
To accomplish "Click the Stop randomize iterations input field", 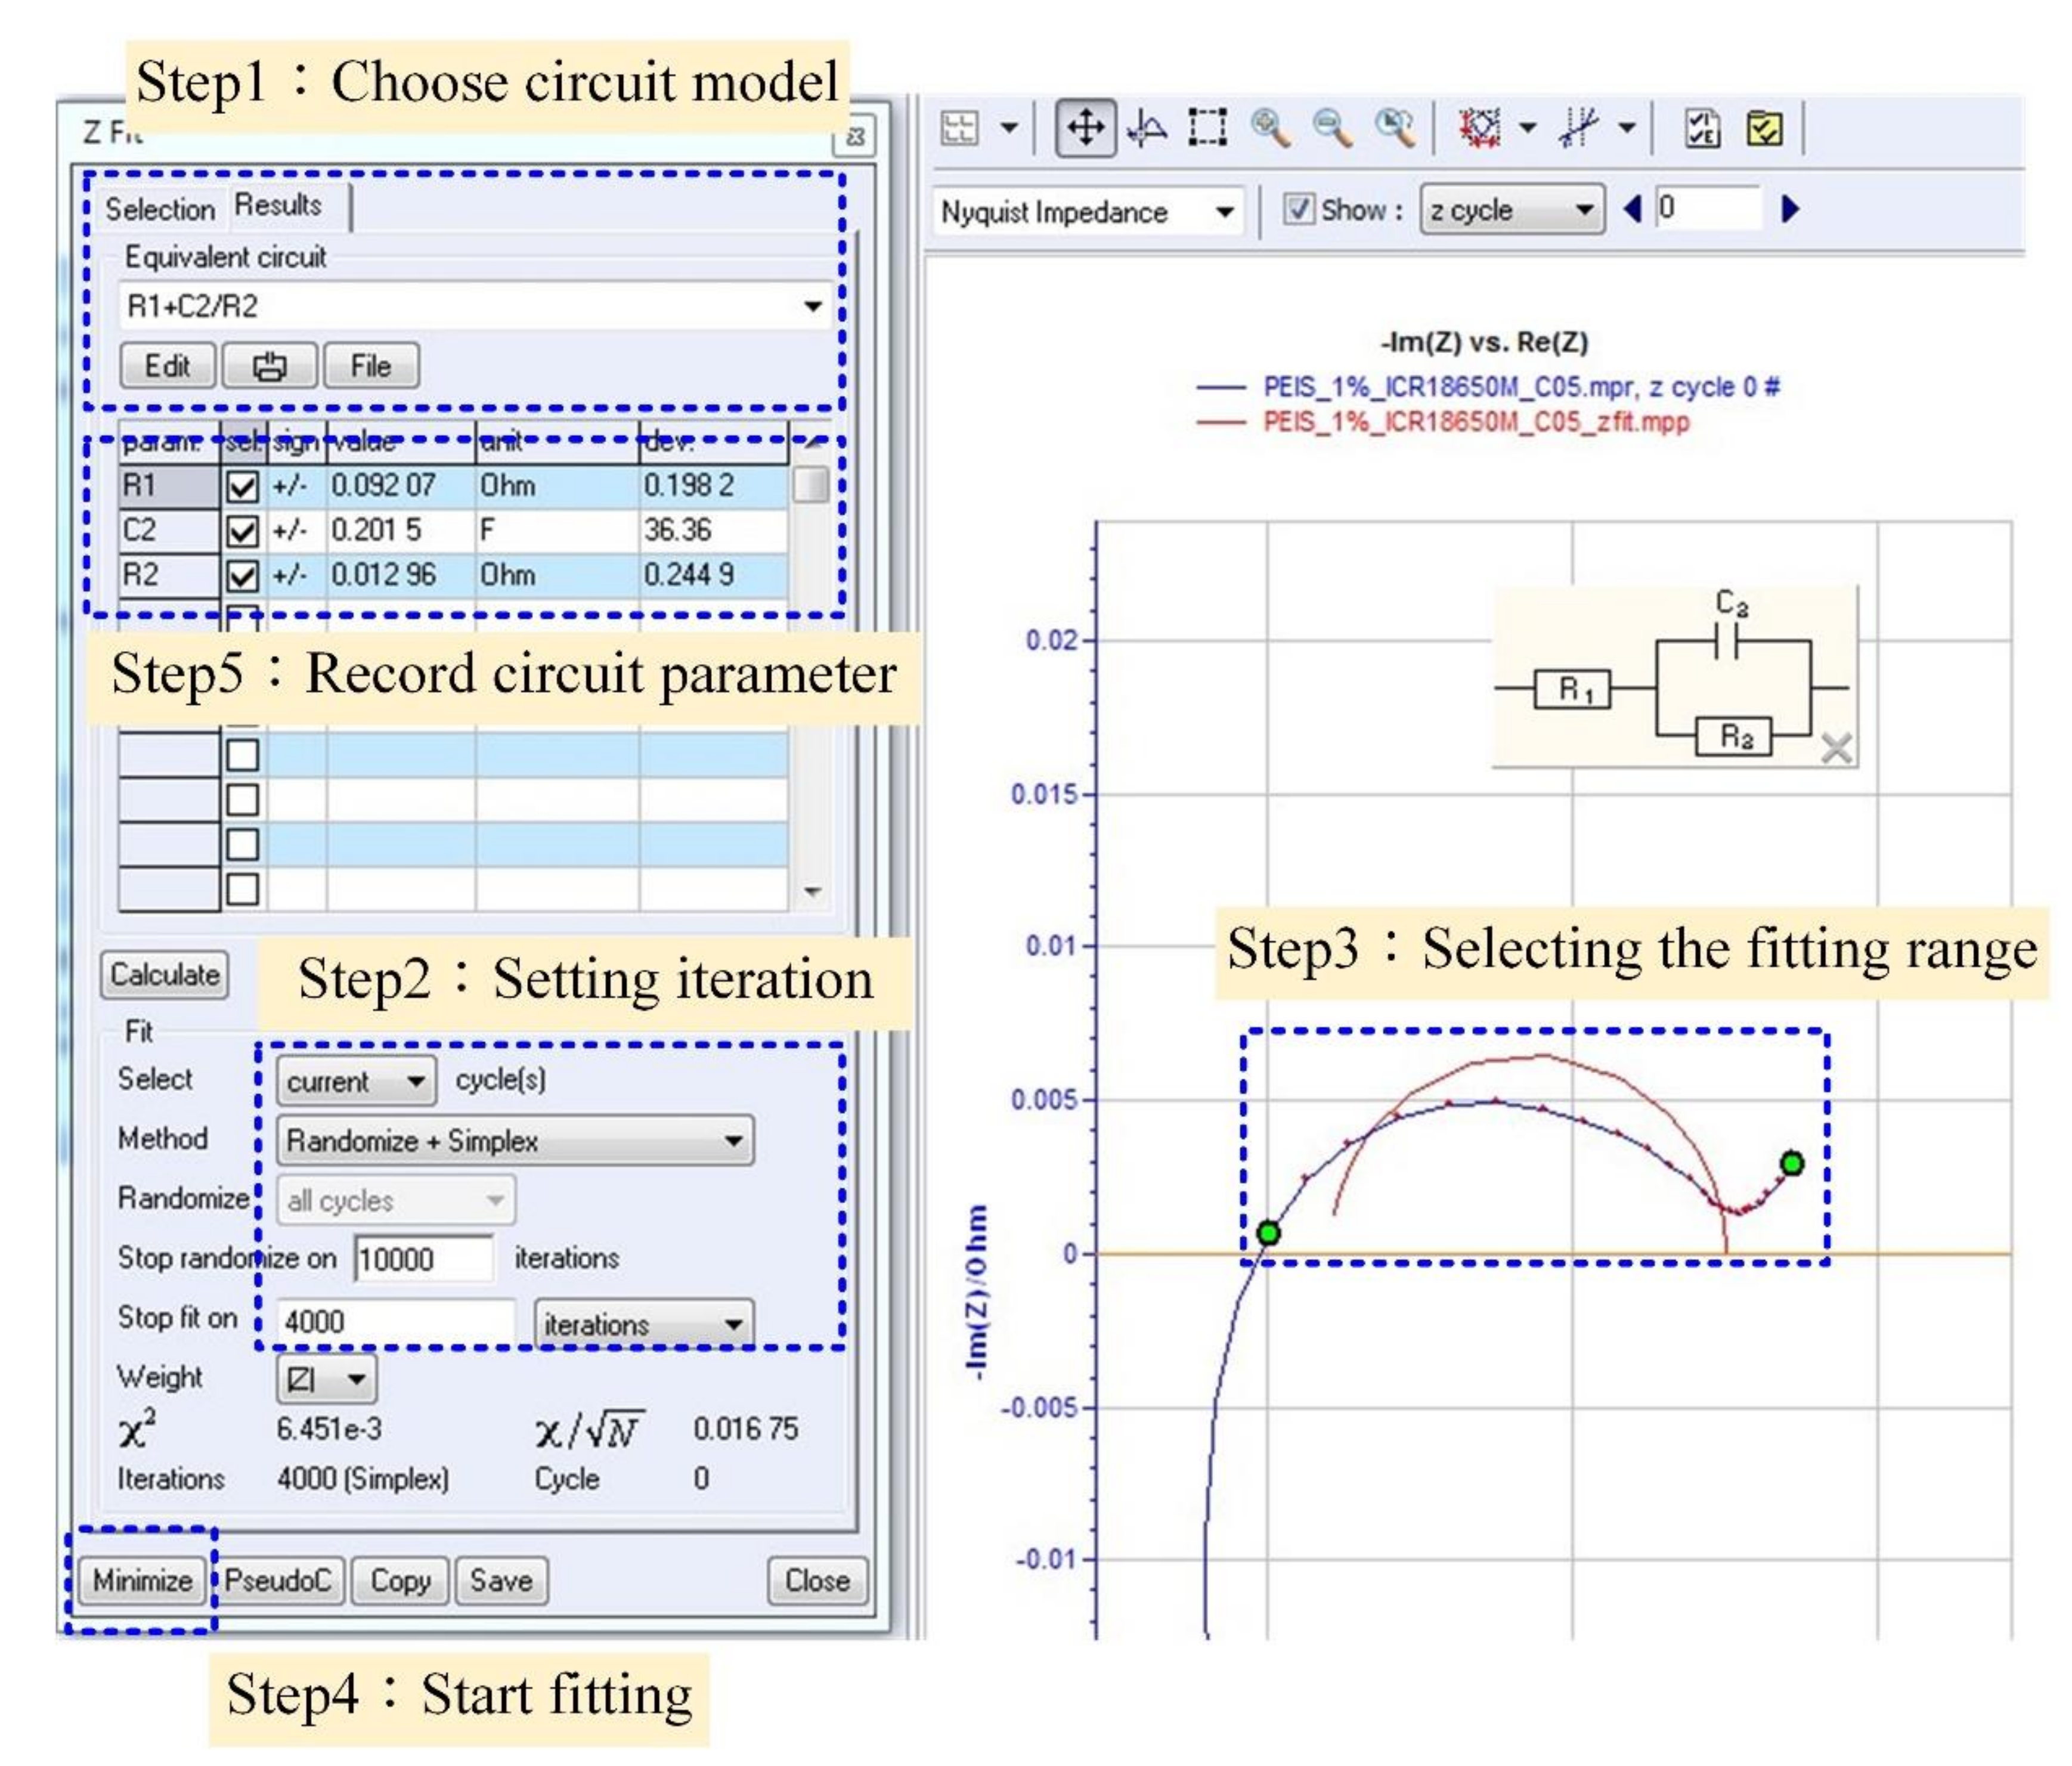I will point(423,1259).
